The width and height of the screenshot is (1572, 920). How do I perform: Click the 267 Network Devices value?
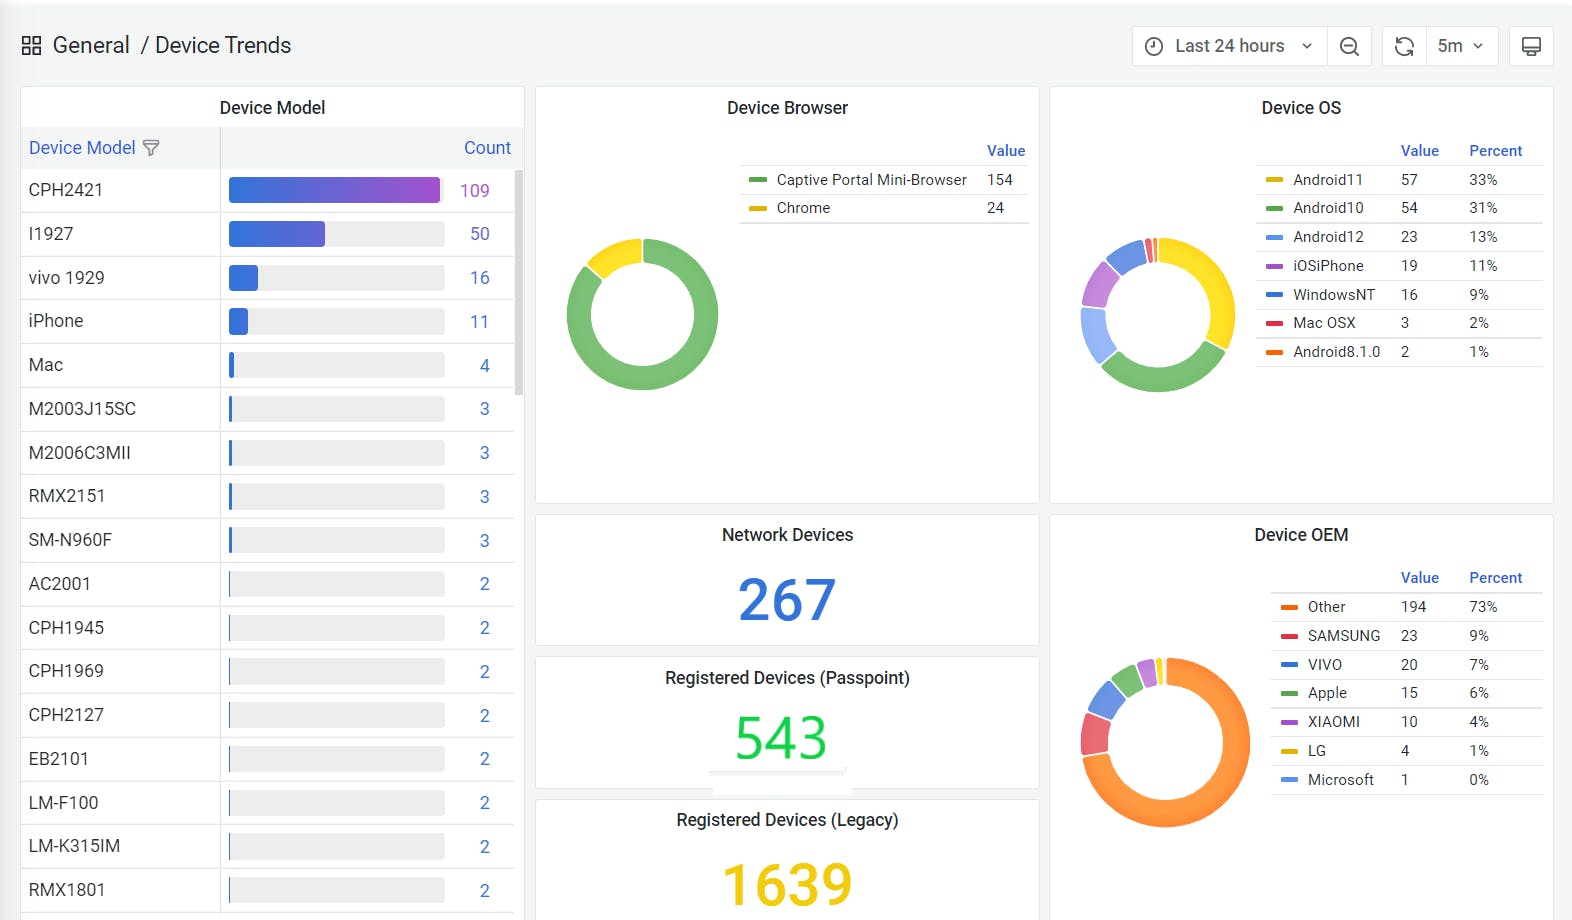(x=787, y=600)
